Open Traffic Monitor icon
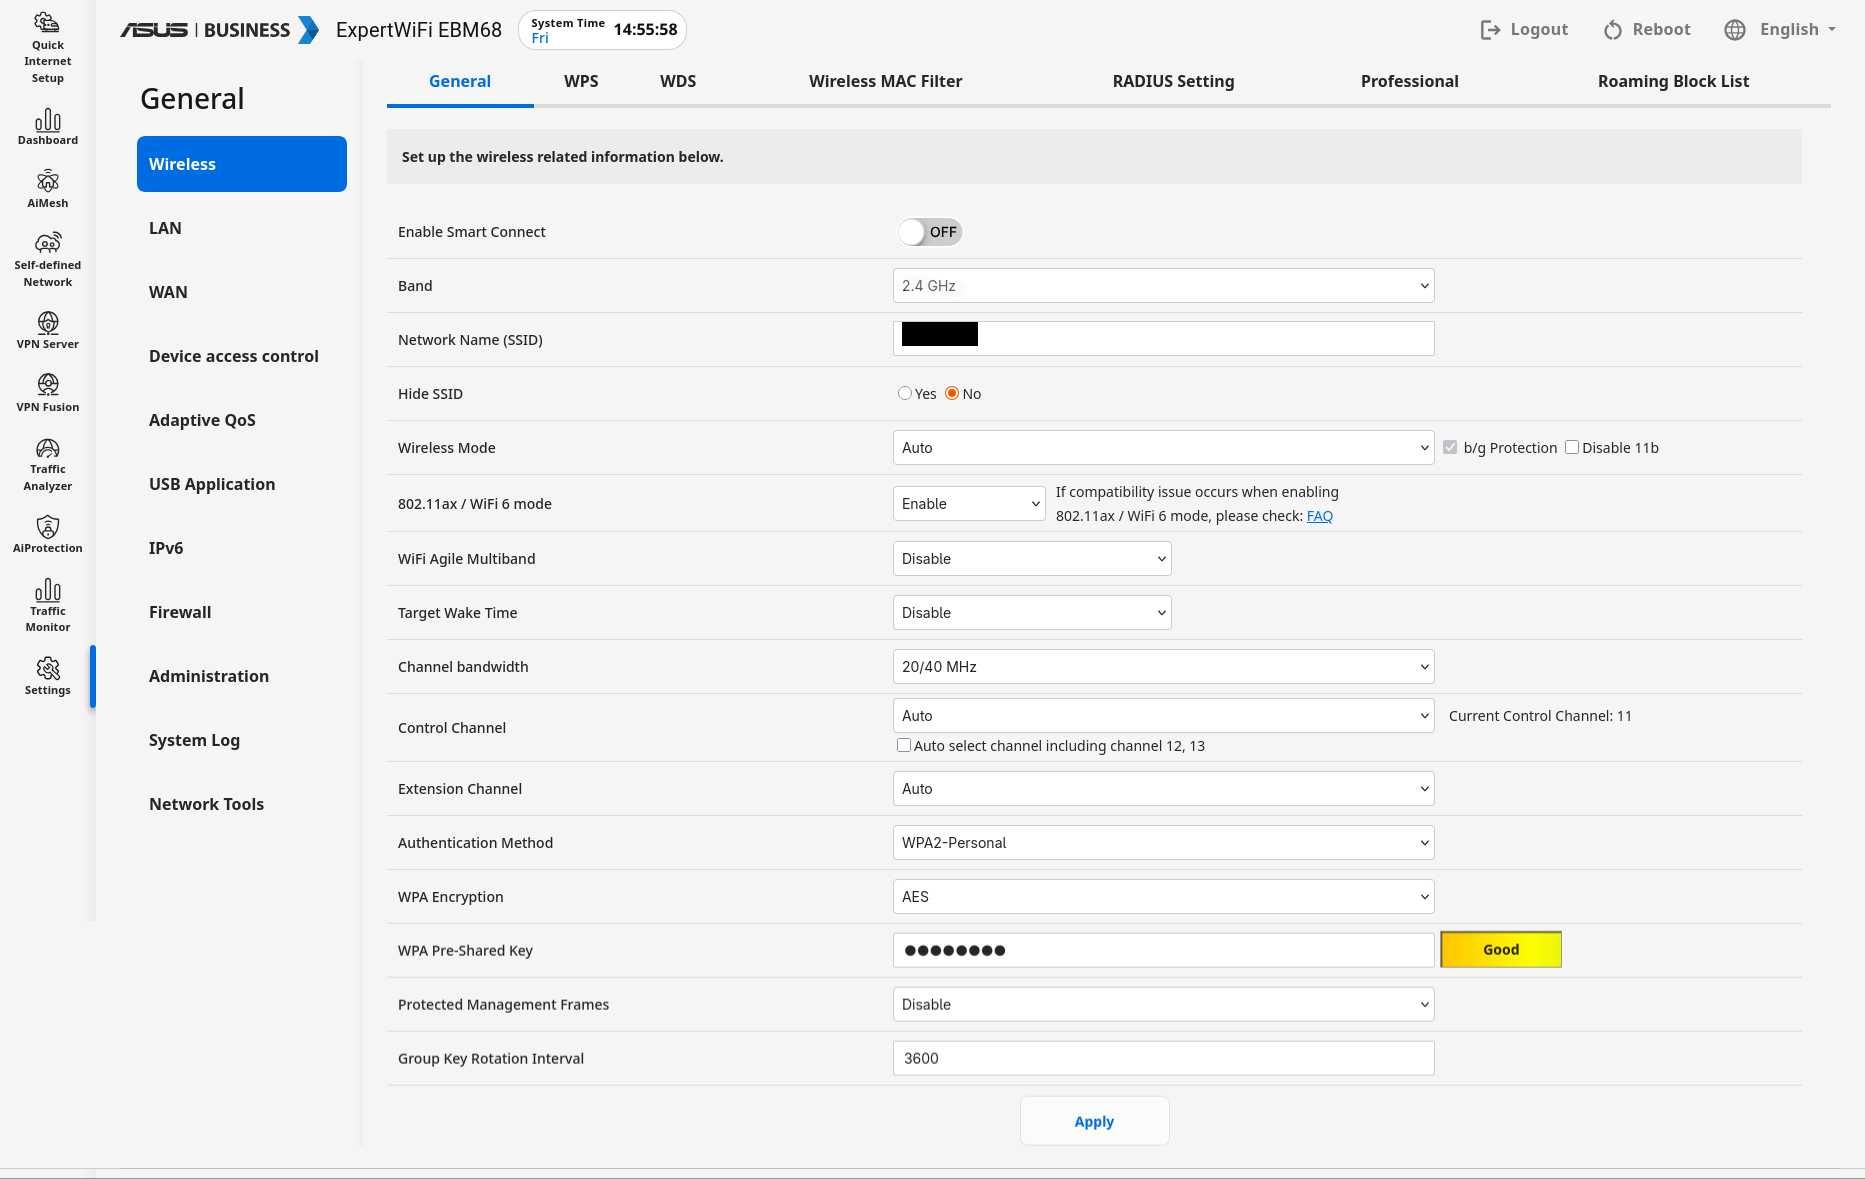 pyautogui.click(x=47, y=589)
